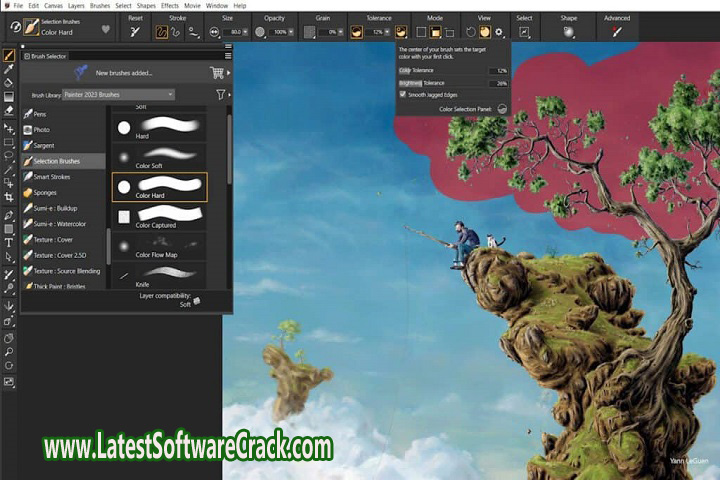The height and width of the screenshot is (480, 720).
Task: Select the Eraser tool
Action: [x=9, y=111]
